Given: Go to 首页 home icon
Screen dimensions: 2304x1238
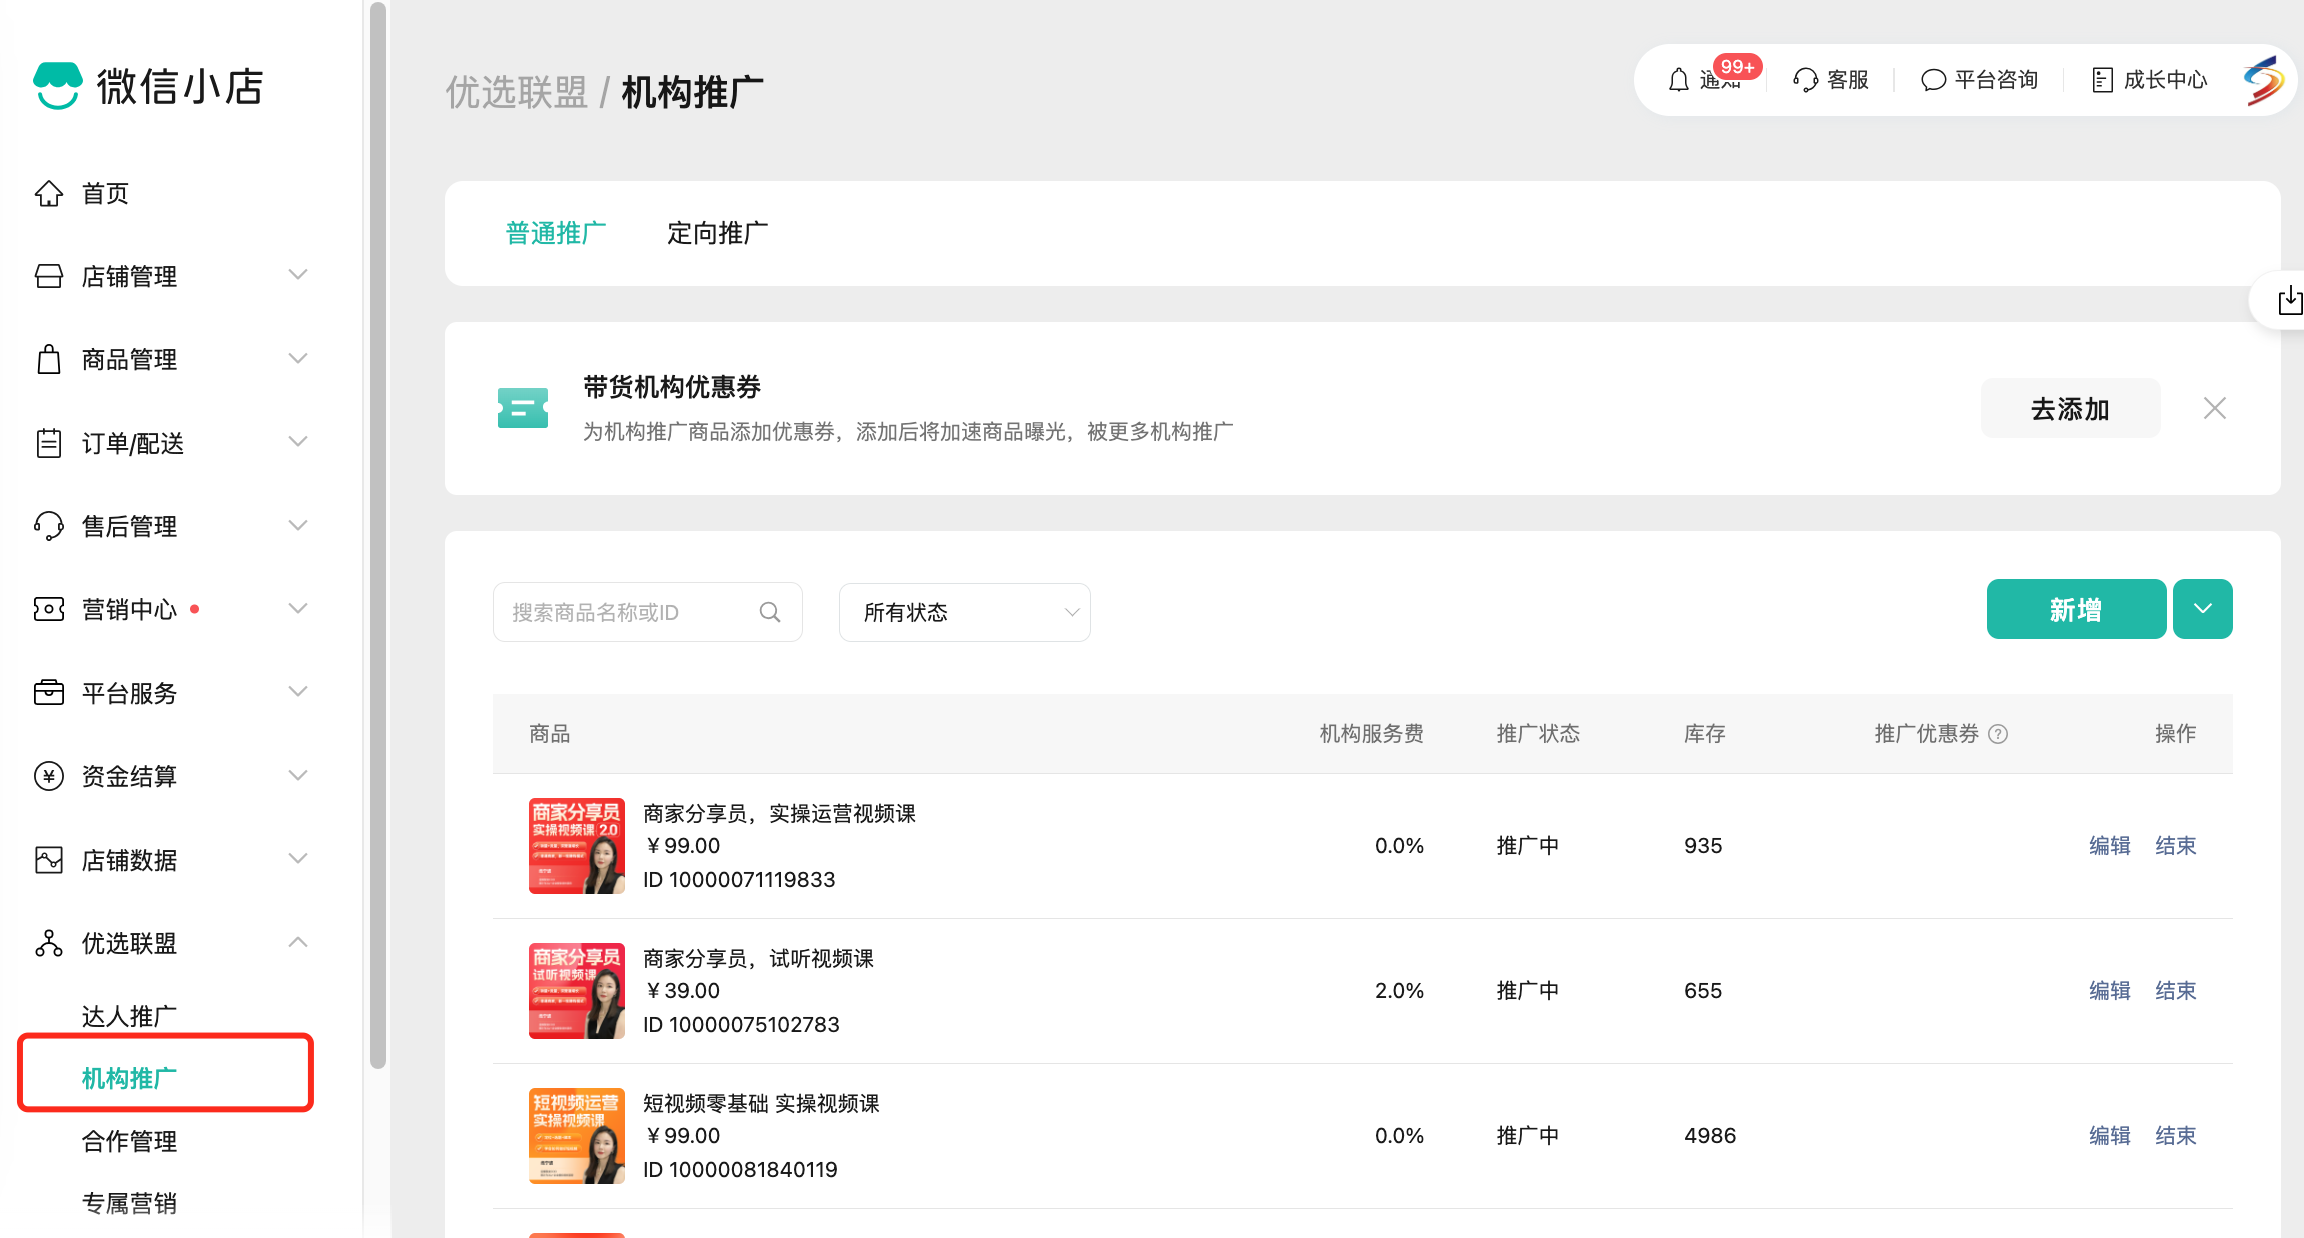Looking at the screenshot, I should [49, 193].
